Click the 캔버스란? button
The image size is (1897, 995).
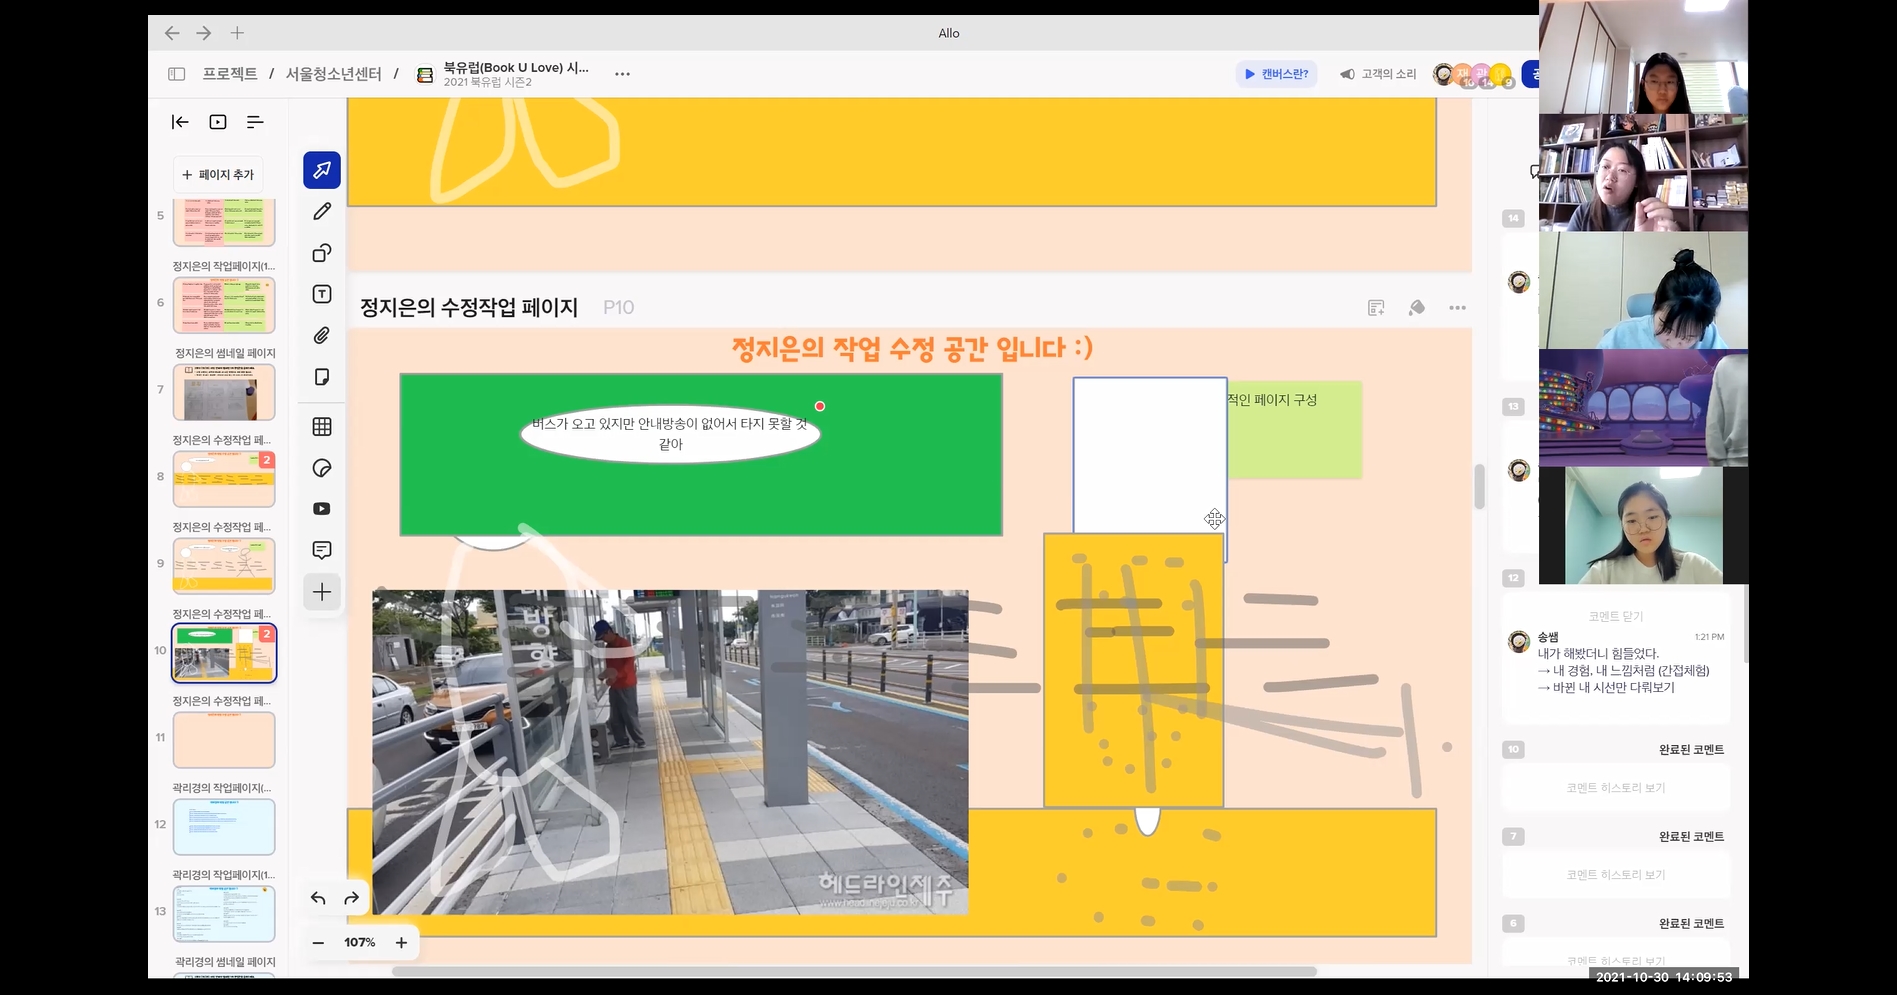[x=1276, y=74]
